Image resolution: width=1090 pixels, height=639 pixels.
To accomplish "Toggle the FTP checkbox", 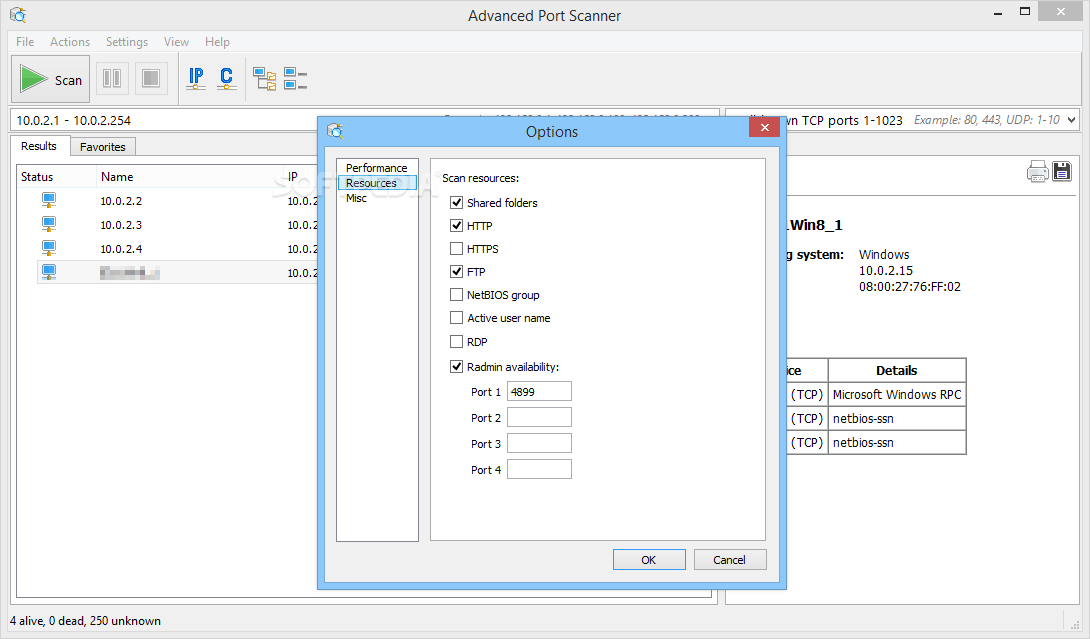I will click(457, 271).
